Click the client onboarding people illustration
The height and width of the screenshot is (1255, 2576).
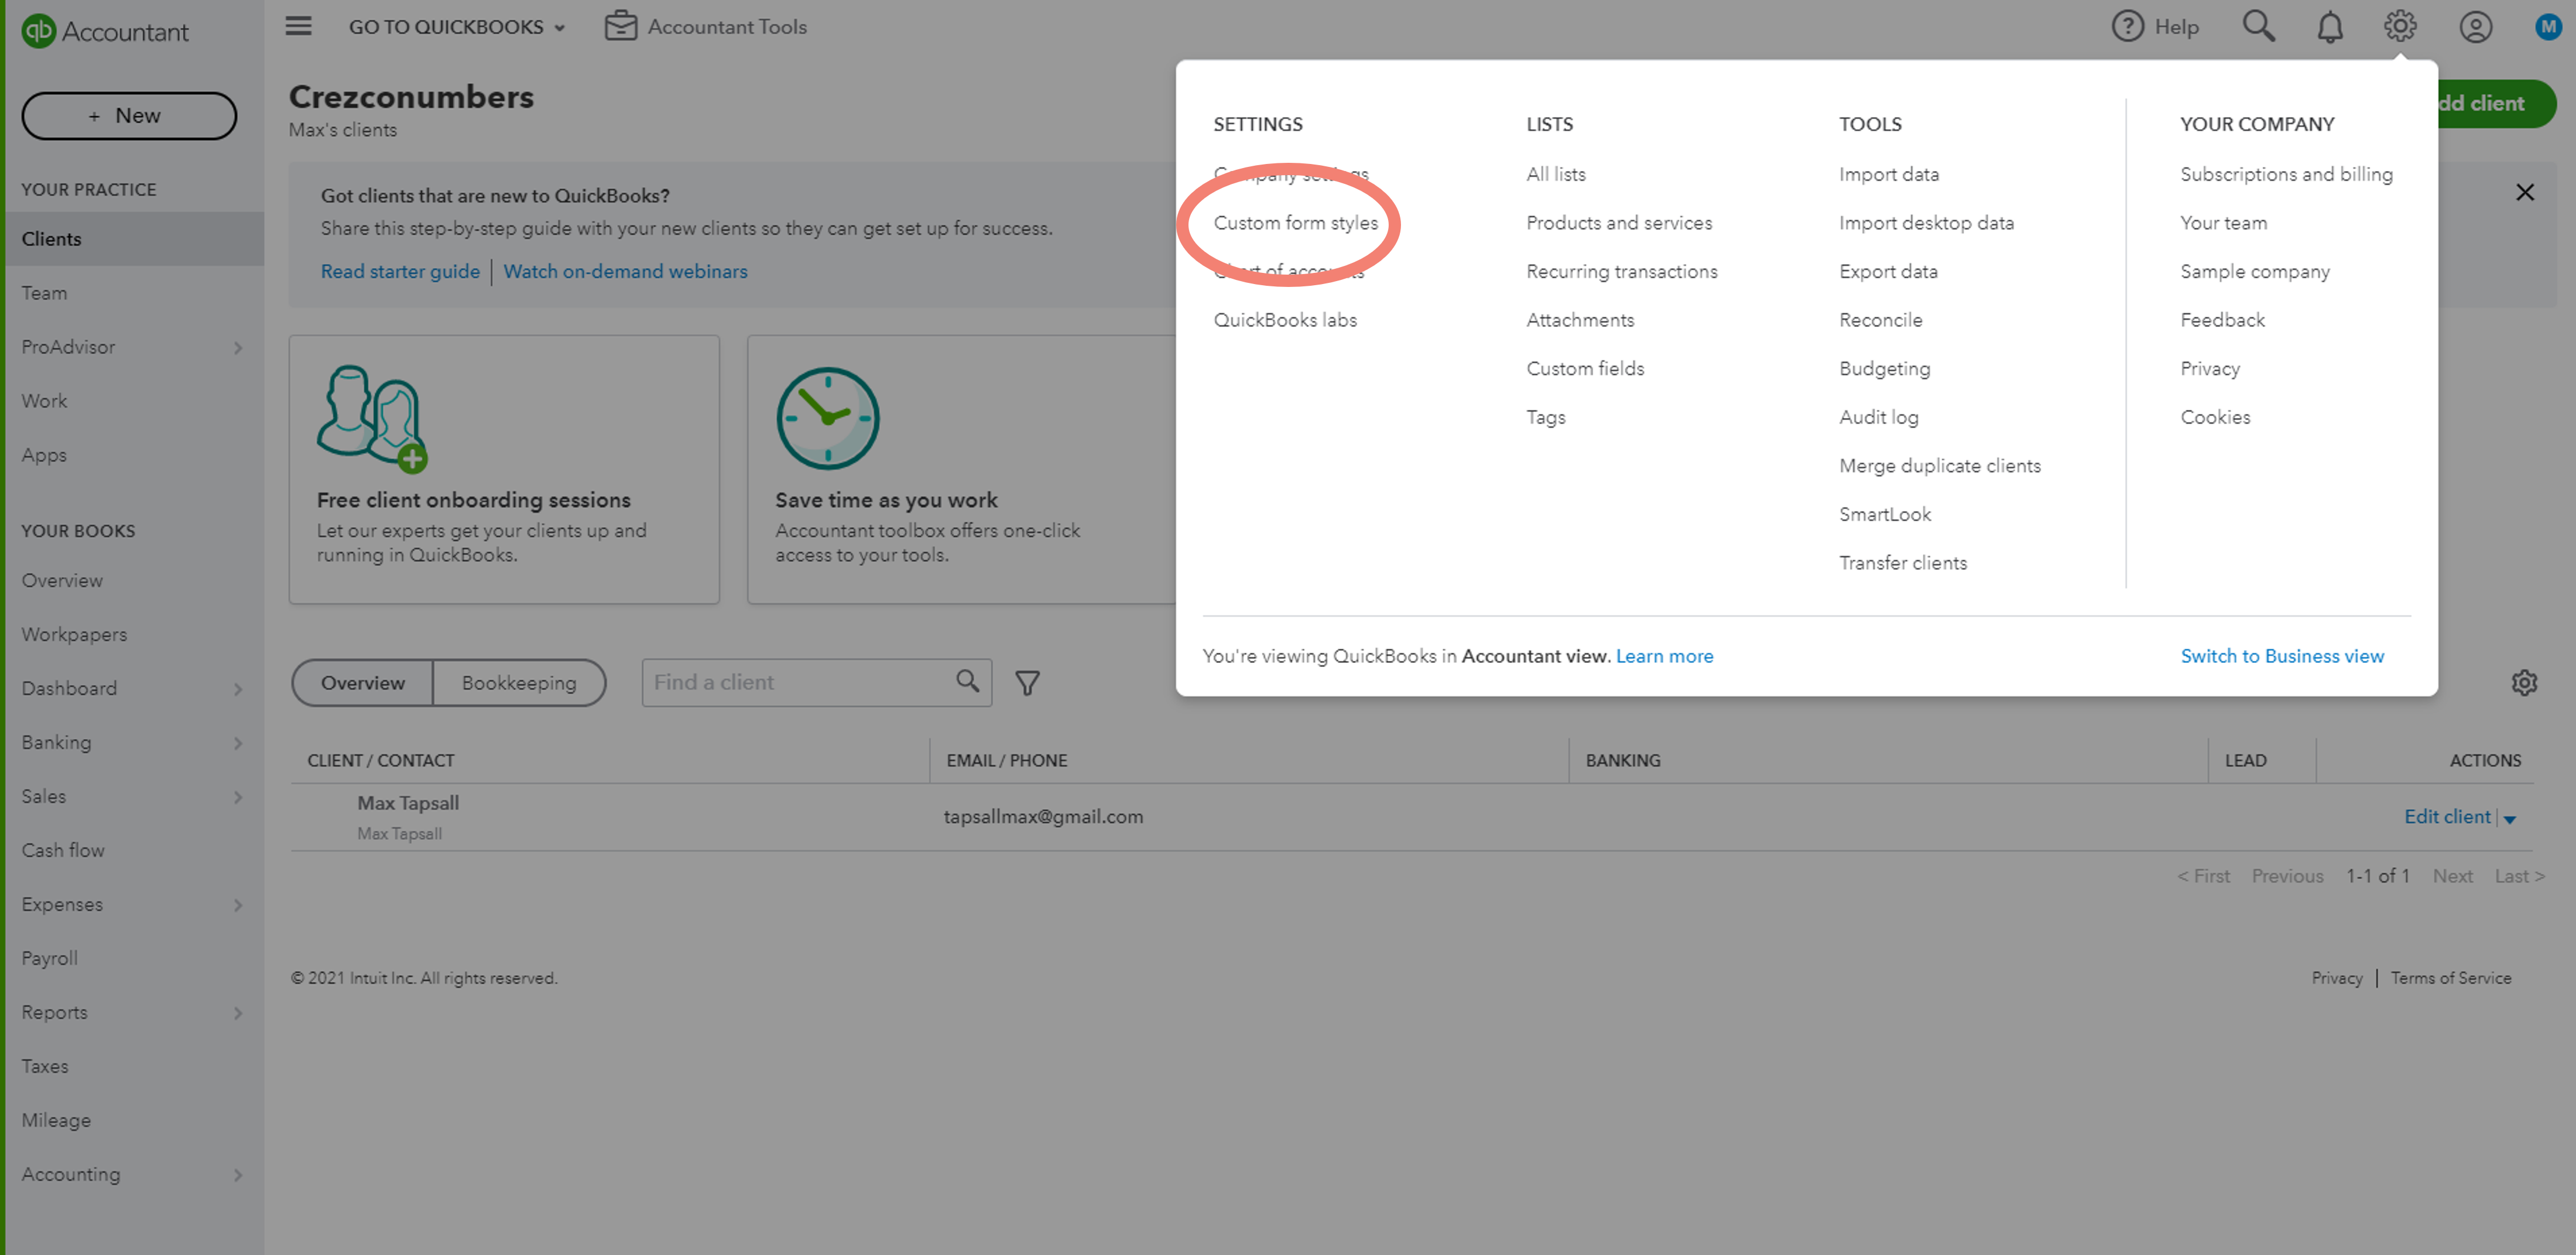point(372,418)
